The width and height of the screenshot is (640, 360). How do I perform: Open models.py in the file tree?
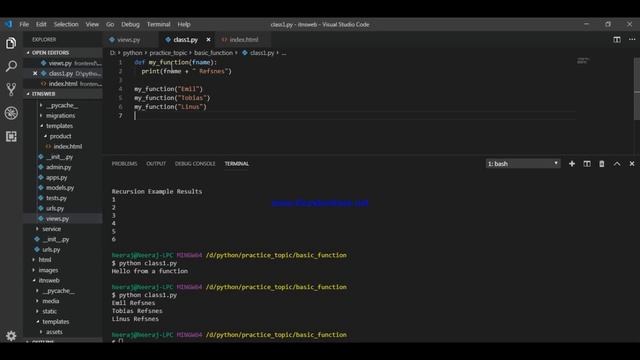click(x=60, y=188)
